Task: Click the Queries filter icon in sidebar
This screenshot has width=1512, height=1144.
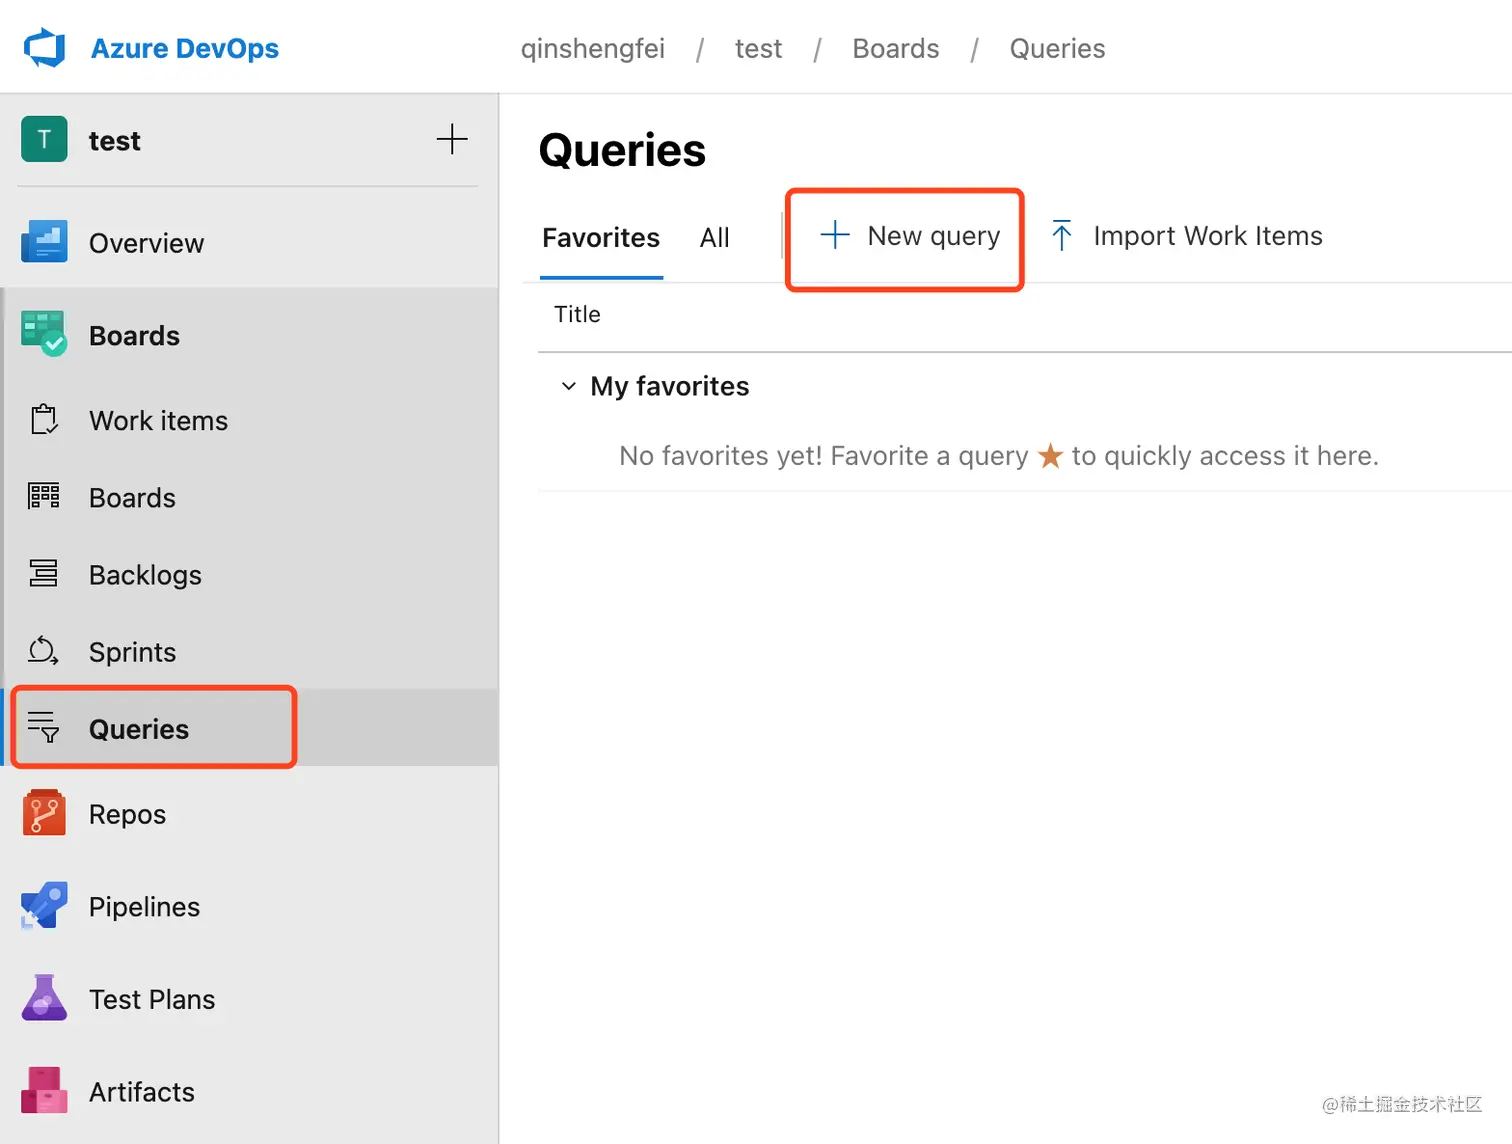Action: pos(44,727)
